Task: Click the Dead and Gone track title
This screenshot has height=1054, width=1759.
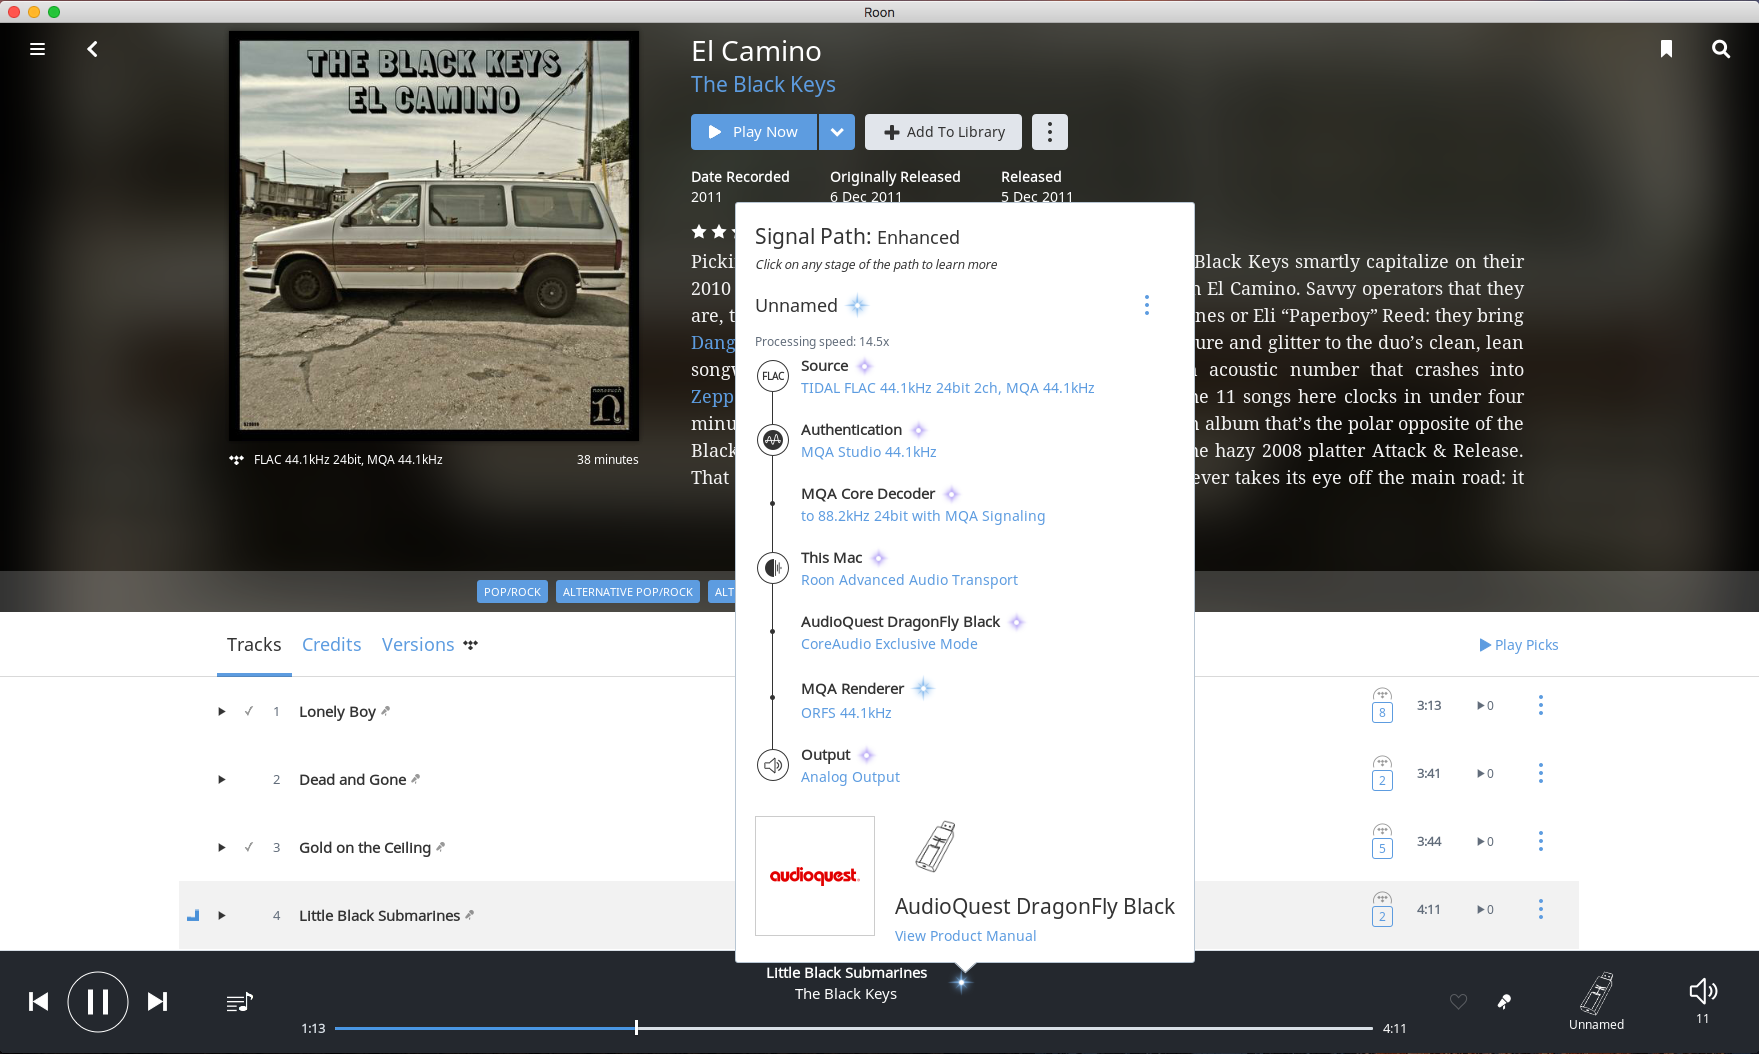Action: (x=352, y=780)
